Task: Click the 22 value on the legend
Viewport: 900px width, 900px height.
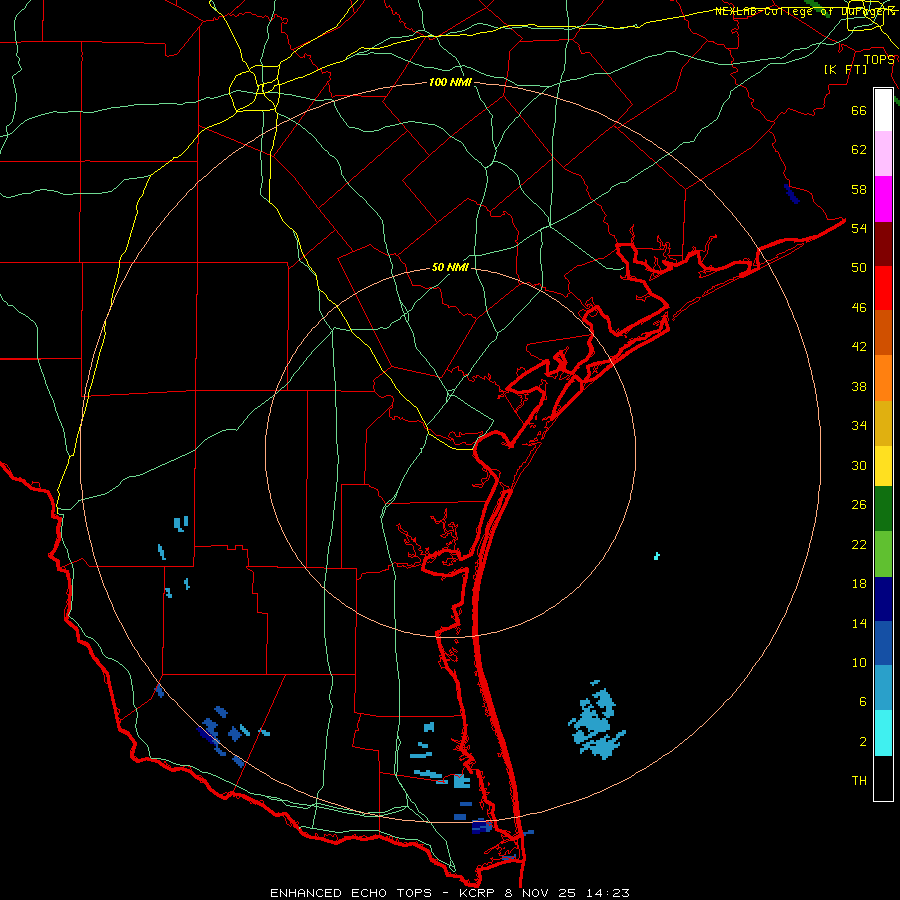Action: [859, 544]
